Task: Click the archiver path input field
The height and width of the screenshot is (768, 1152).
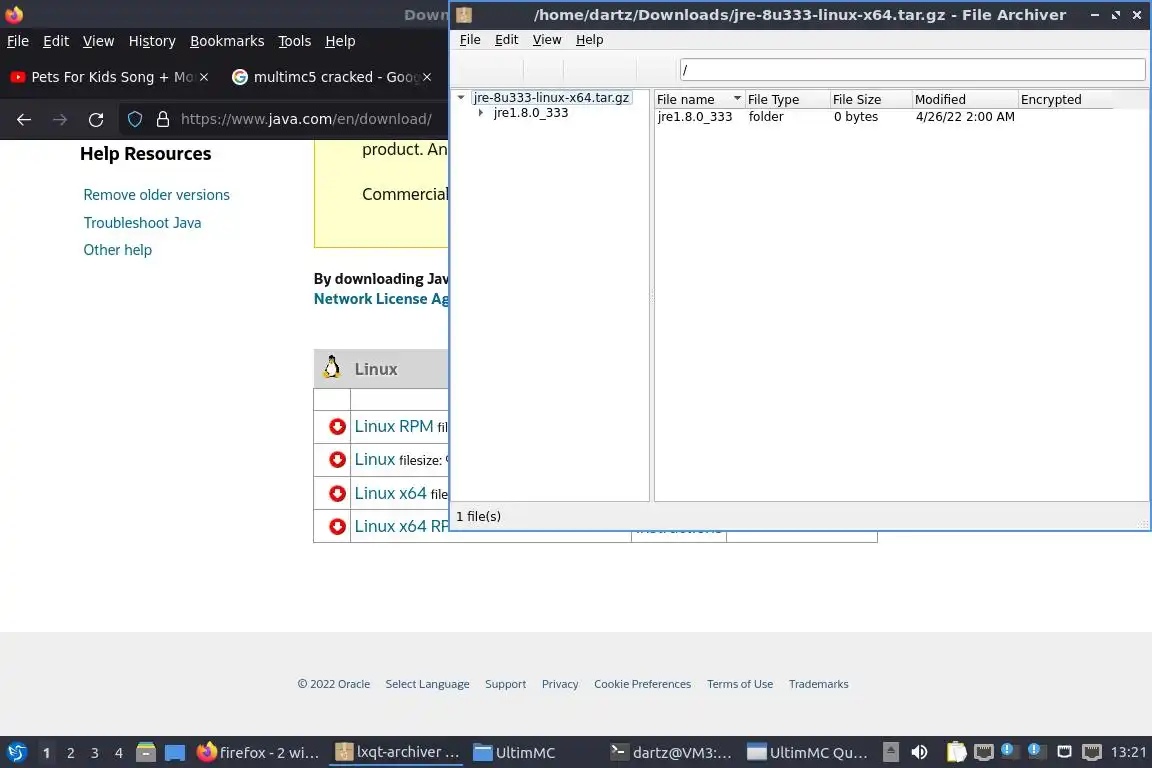Action: [912, 70]
